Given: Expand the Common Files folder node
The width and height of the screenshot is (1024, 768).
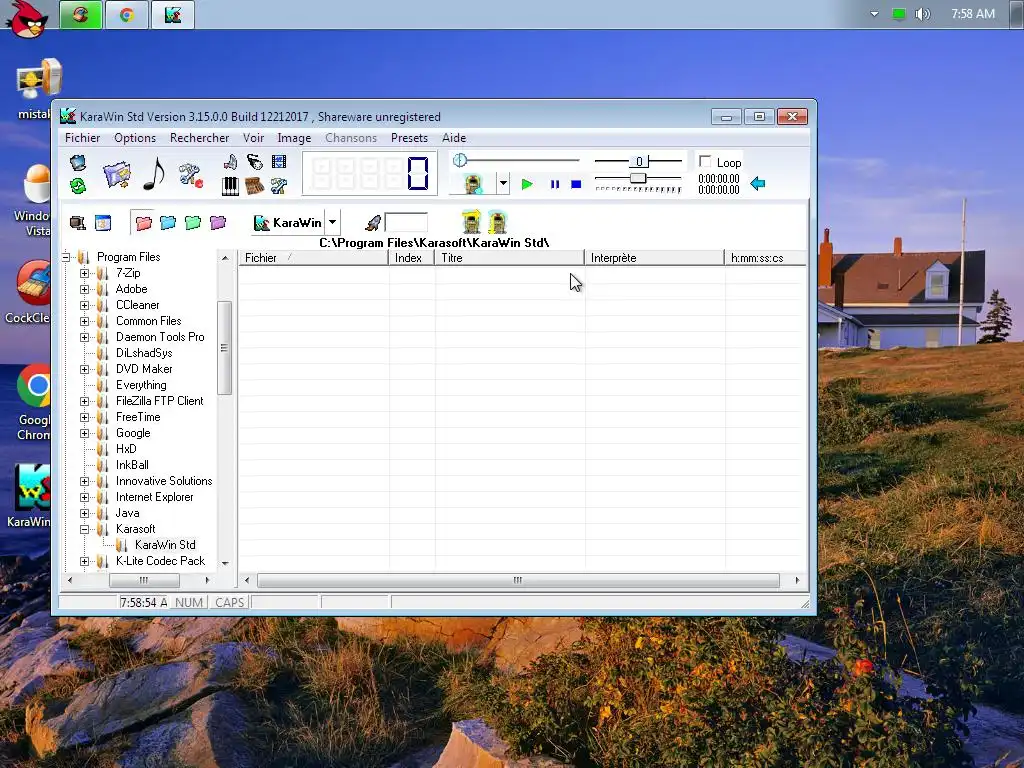Looking at the screenshot, I should click(84, 321).
